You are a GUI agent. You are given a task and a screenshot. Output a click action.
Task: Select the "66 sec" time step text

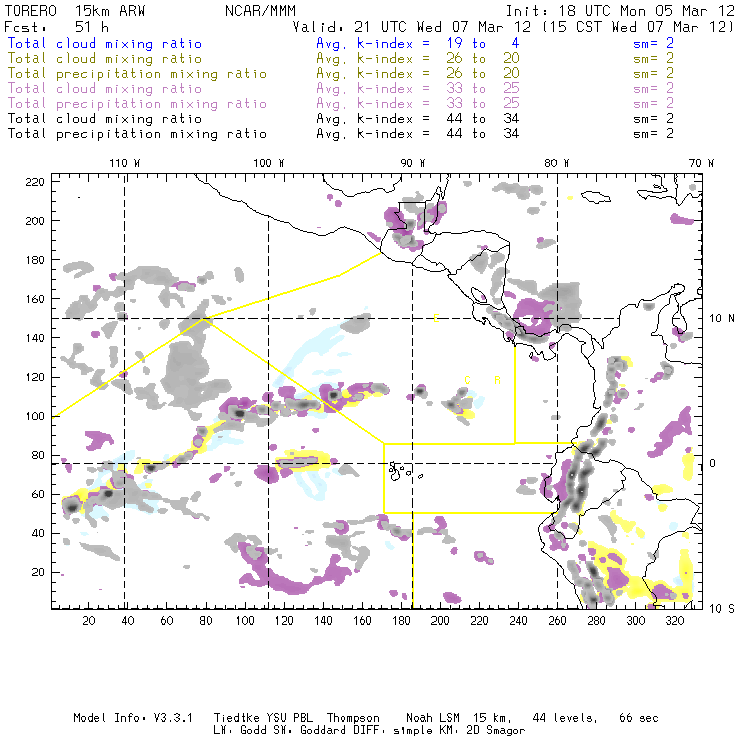click(x=639, y=718)
